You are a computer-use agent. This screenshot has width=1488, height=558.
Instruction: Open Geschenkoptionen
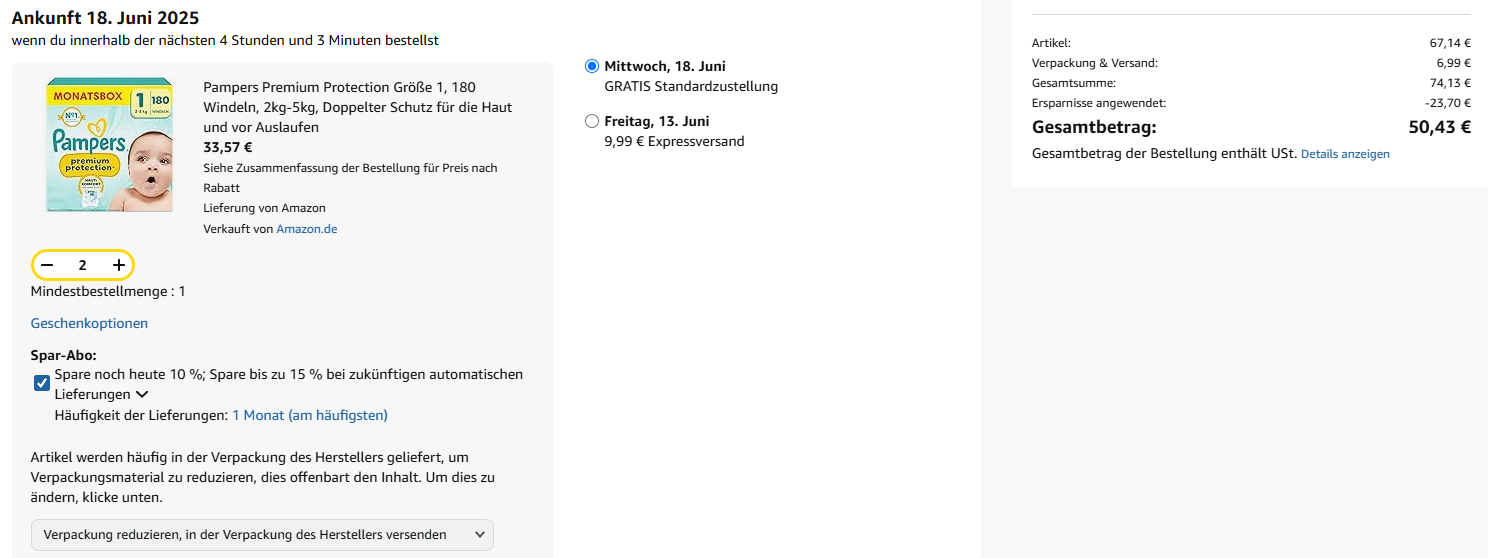[x=89, y=323]
